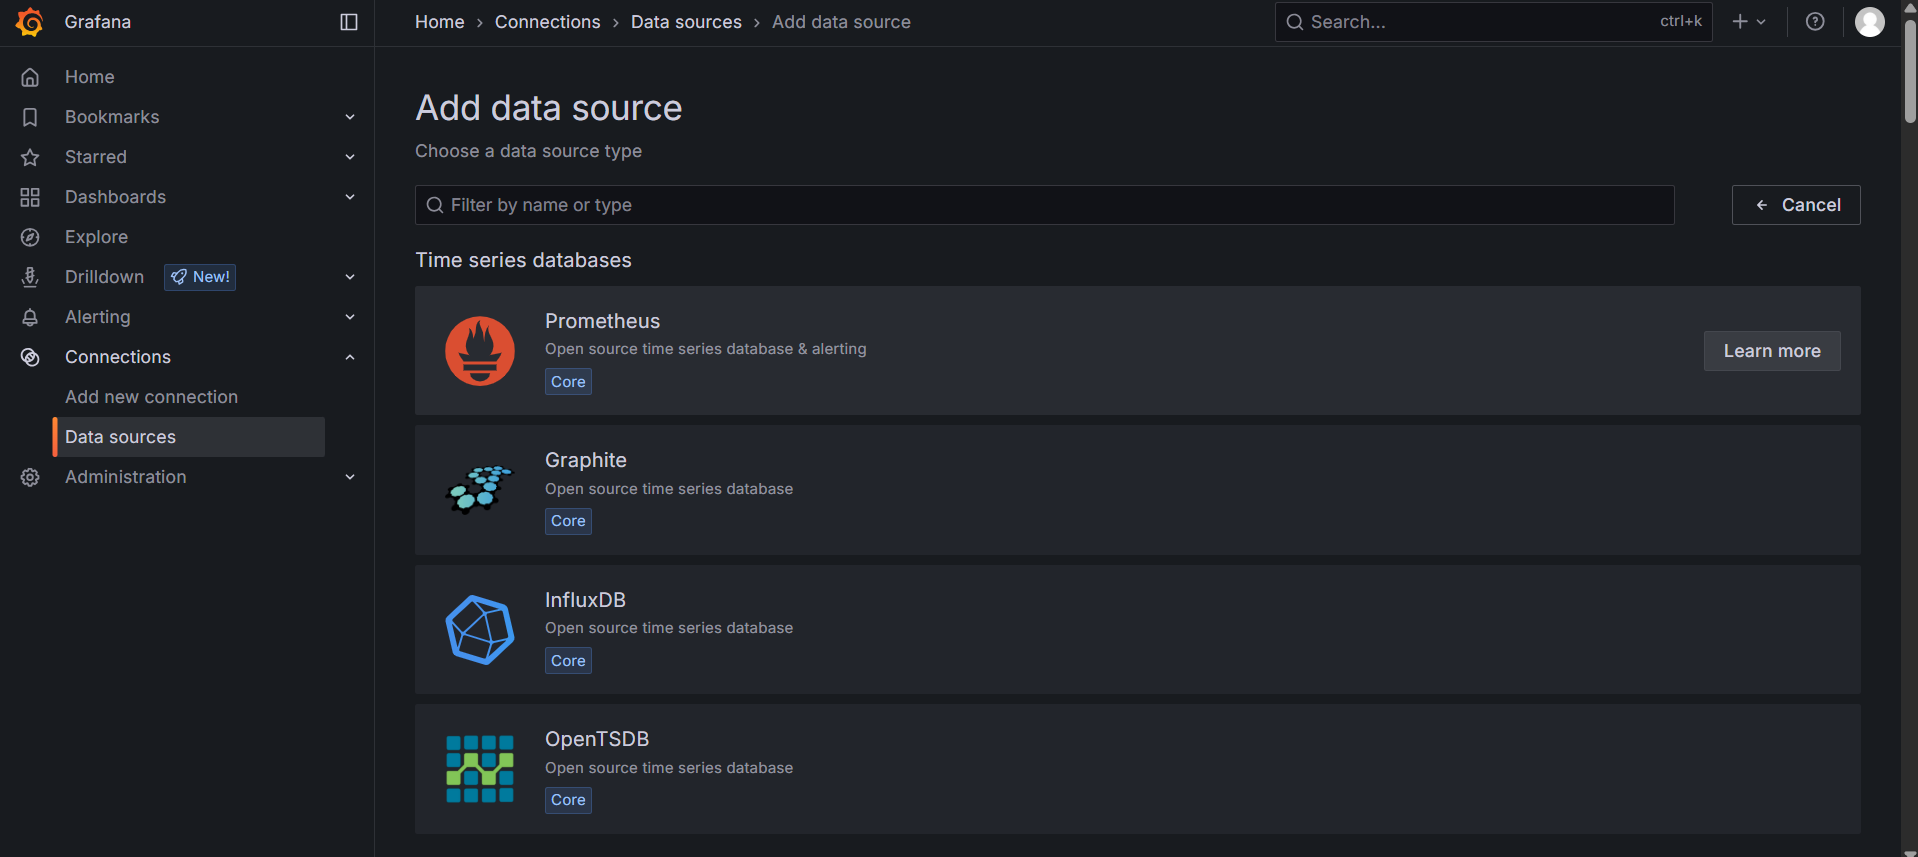This screenshot has width=1918, height=857.
Task: Click the Prometheus flame logo
Action: point(480,351)
